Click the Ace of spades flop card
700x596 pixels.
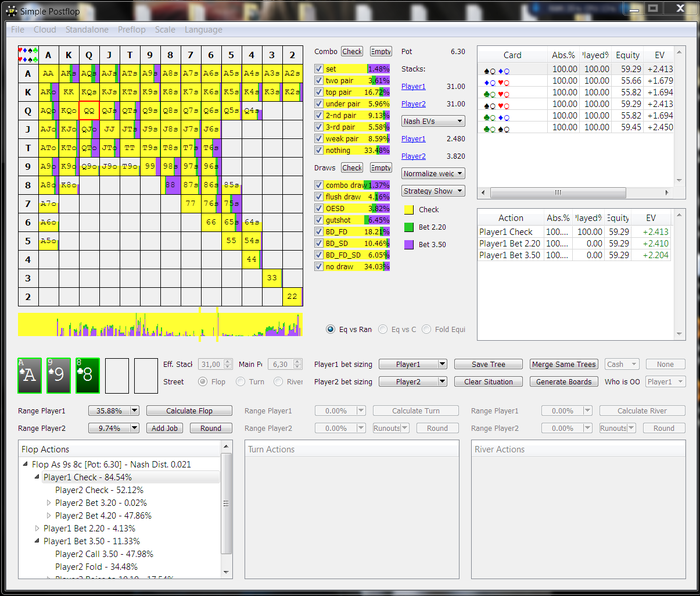pos(30,375)
